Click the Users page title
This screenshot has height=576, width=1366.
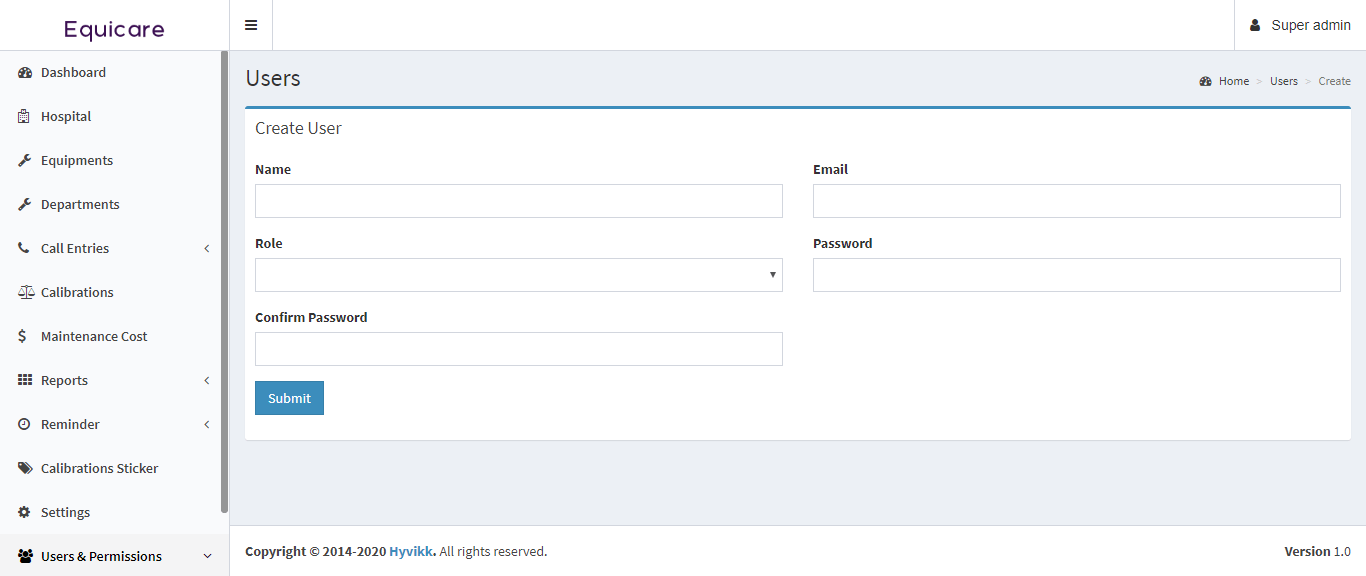273,78
